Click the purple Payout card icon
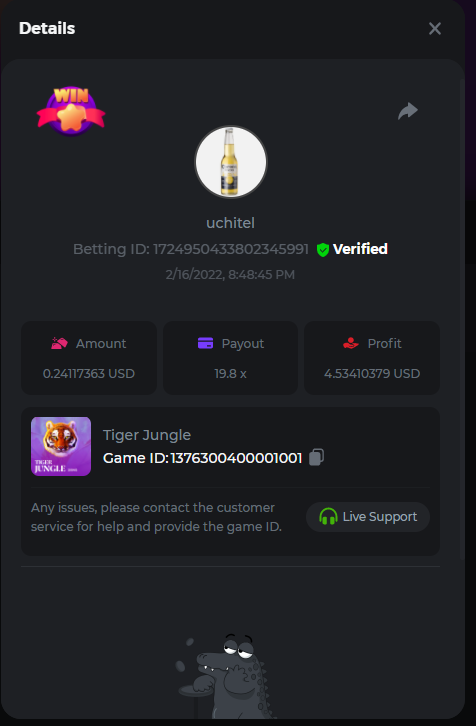Image resolution: width=476 pixels, height=726 pixels. click(x=205, y=344)
